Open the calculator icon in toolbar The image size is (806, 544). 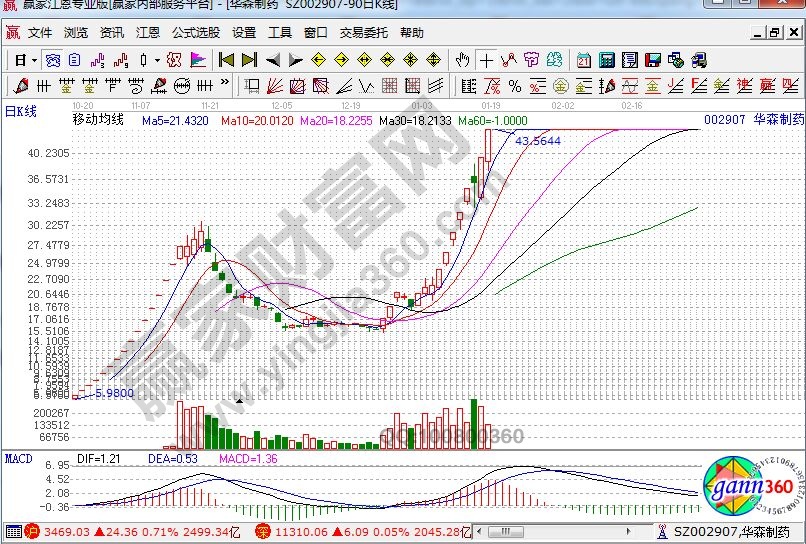(x=607, y=59)
